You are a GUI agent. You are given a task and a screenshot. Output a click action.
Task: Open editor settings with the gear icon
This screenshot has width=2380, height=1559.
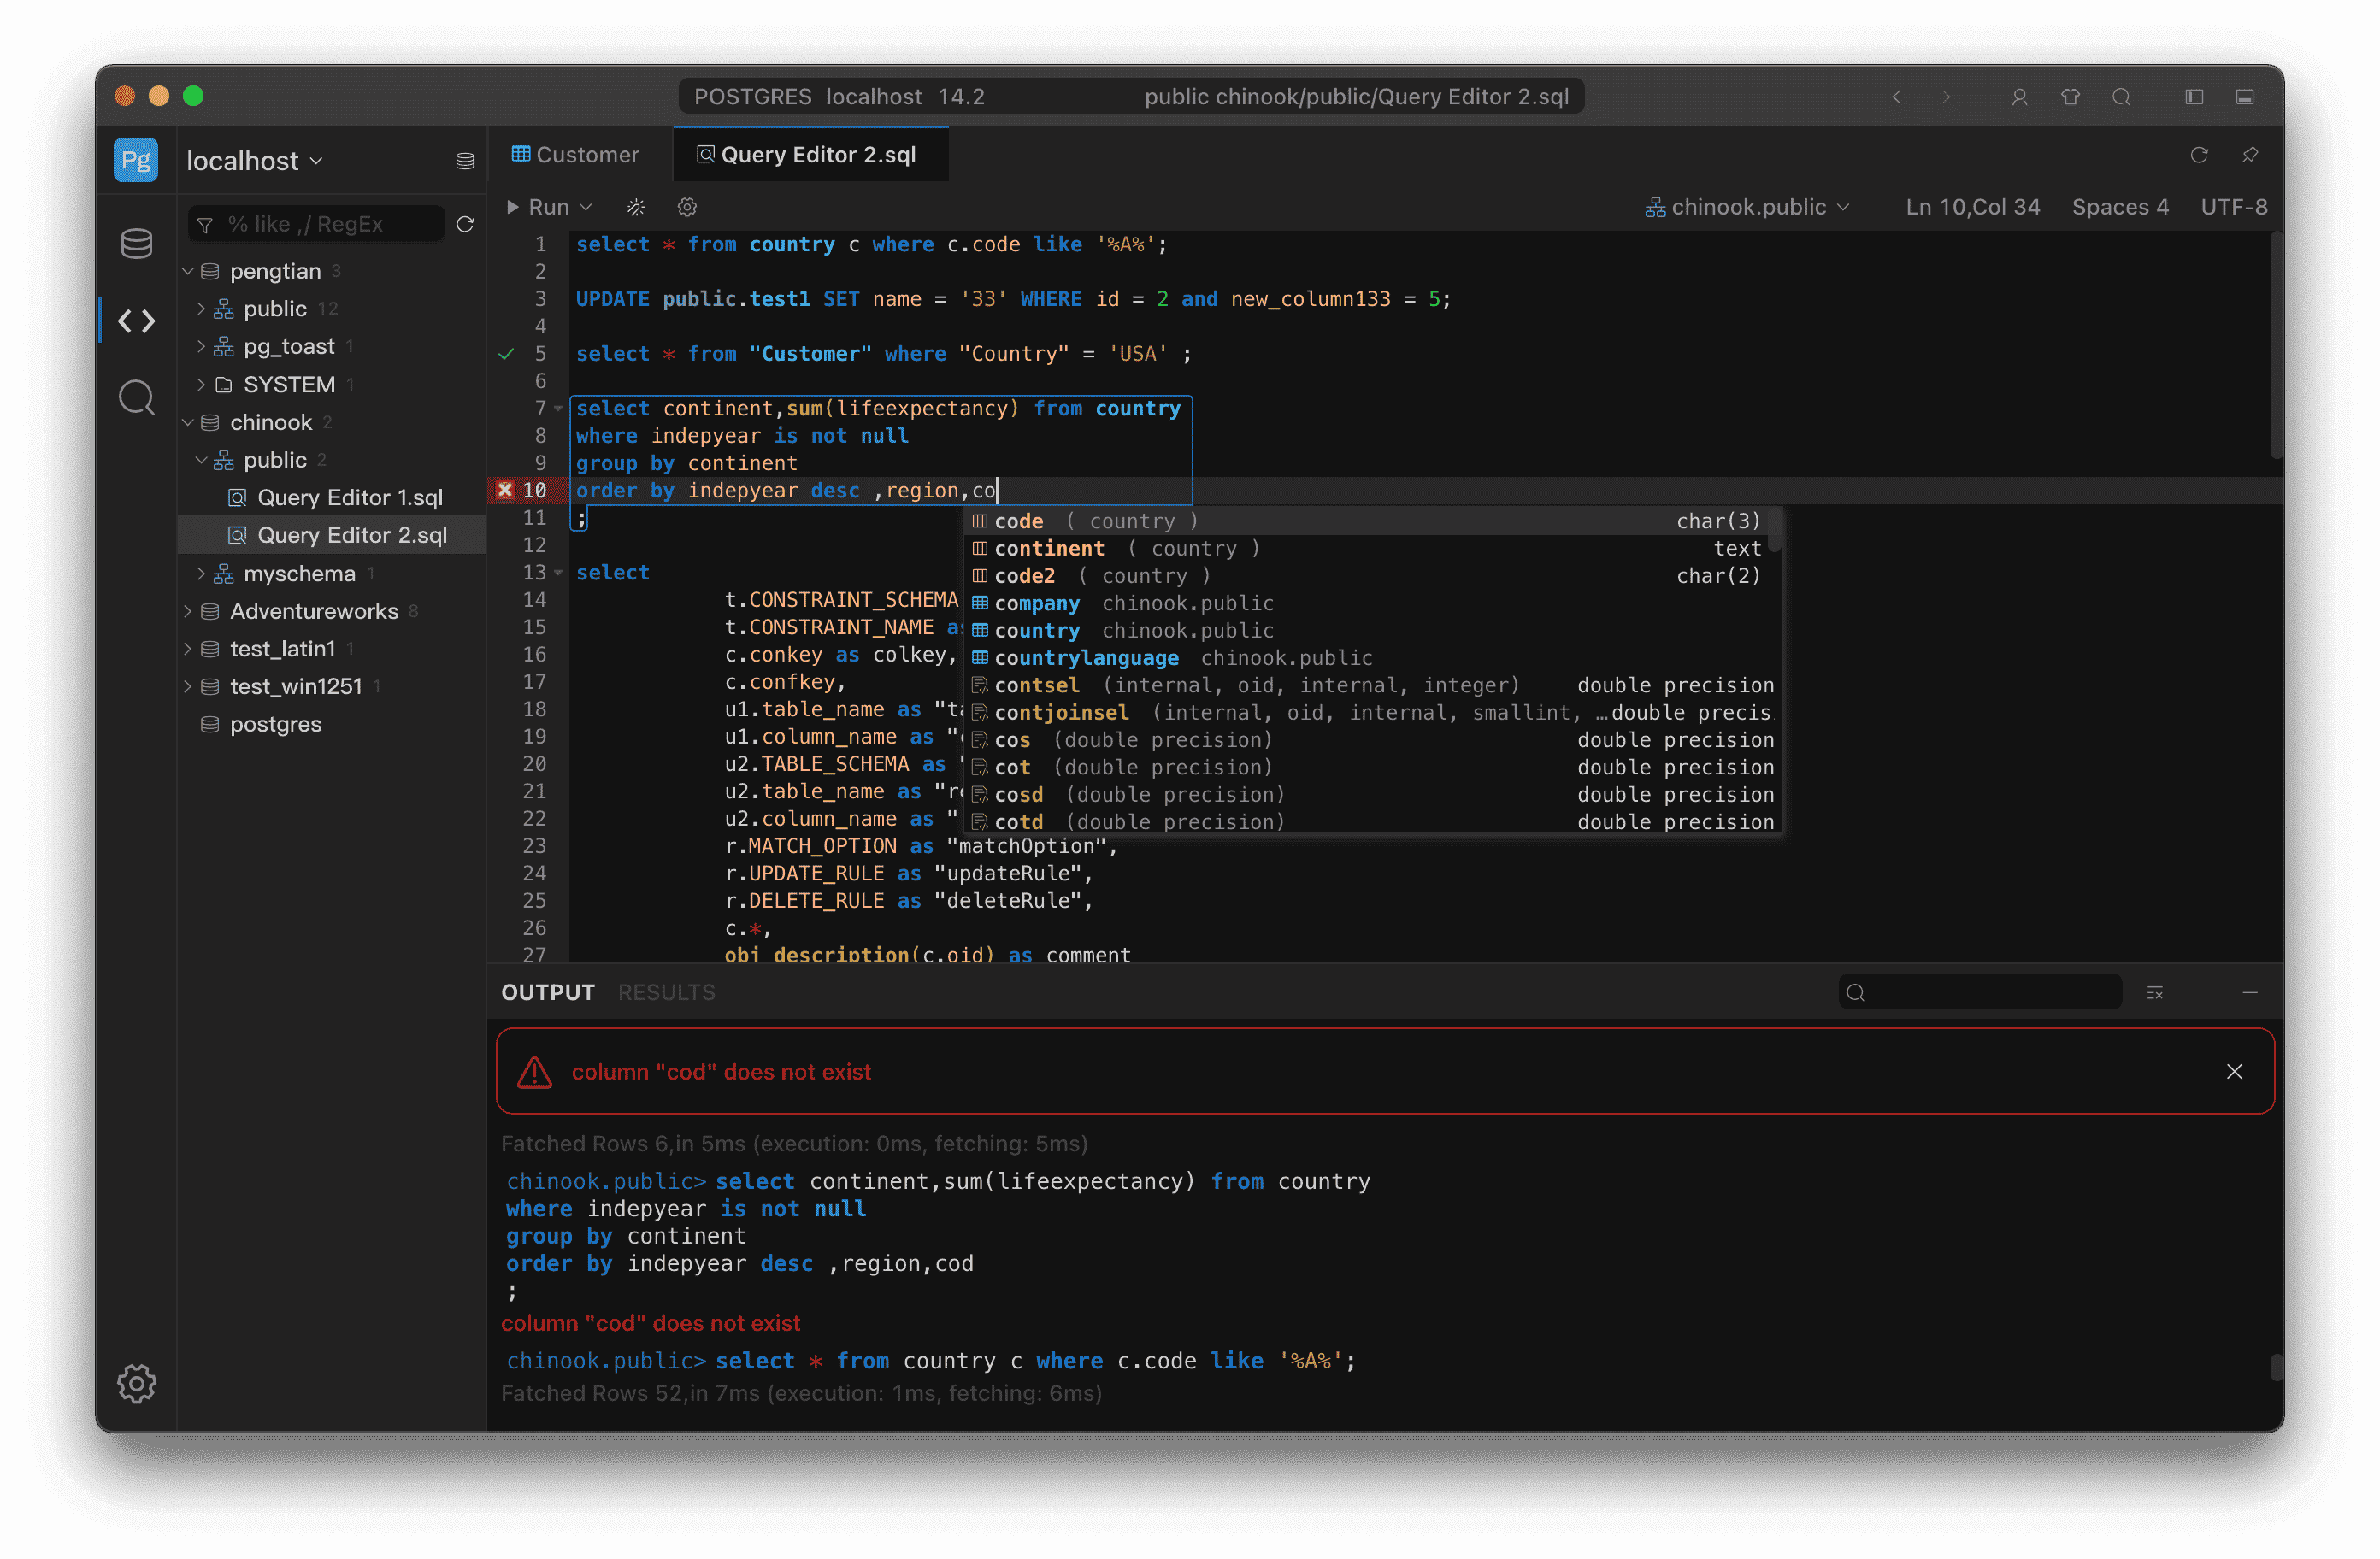click(687, 207)
